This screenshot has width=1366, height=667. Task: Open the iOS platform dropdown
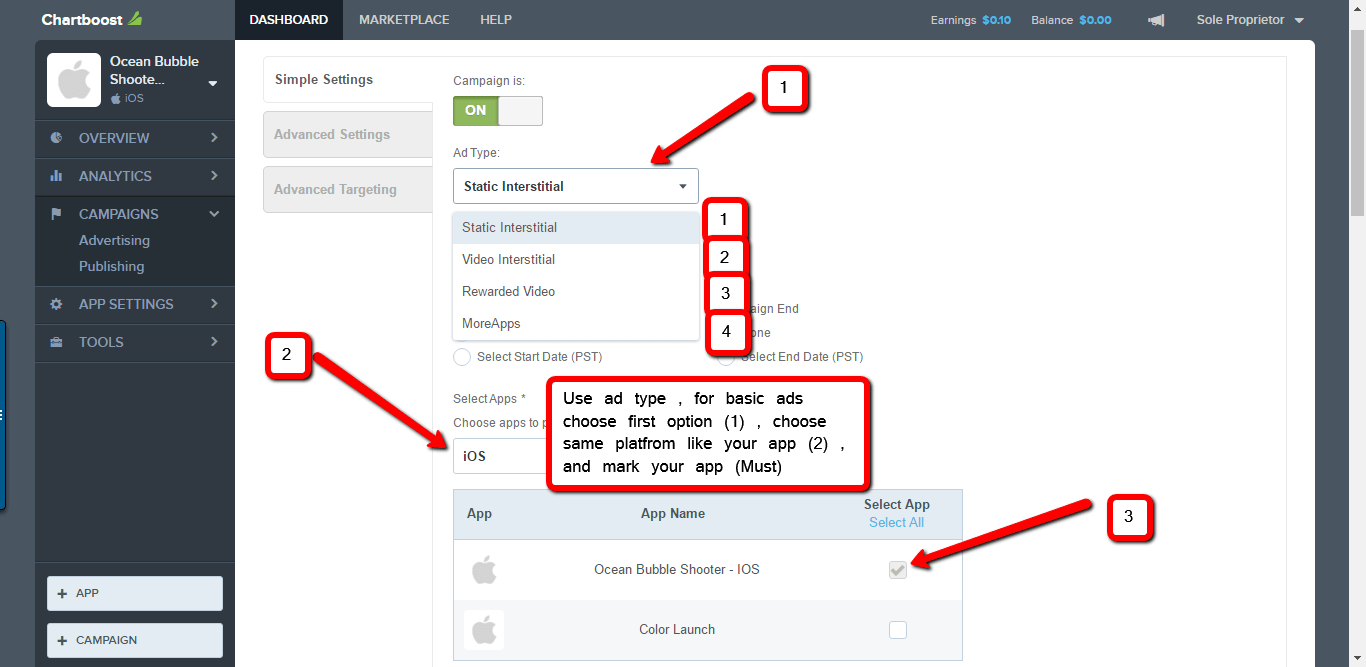coord(500,456)
